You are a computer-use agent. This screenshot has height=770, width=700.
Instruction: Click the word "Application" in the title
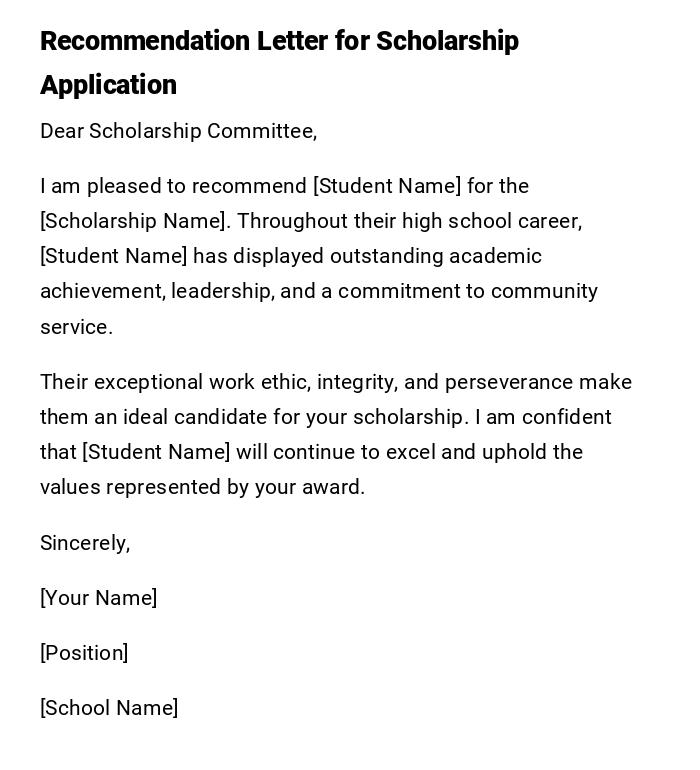(108, 85)
